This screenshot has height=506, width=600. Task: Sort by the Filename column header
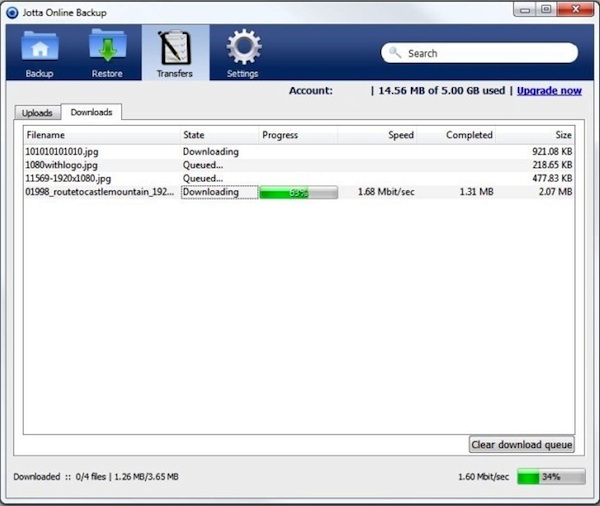pyautogui.click(x=101, y=135)
